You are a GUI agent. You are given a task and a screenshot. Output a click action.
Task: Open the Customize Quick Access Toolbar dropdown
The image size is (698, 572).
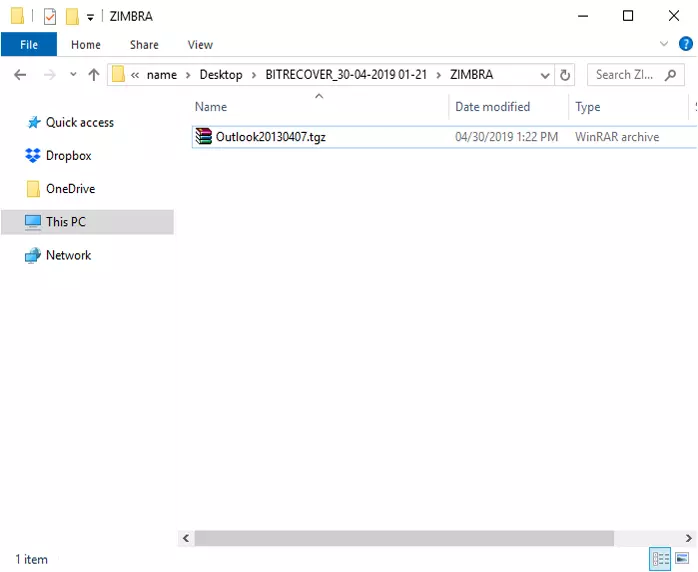point(90,17)
